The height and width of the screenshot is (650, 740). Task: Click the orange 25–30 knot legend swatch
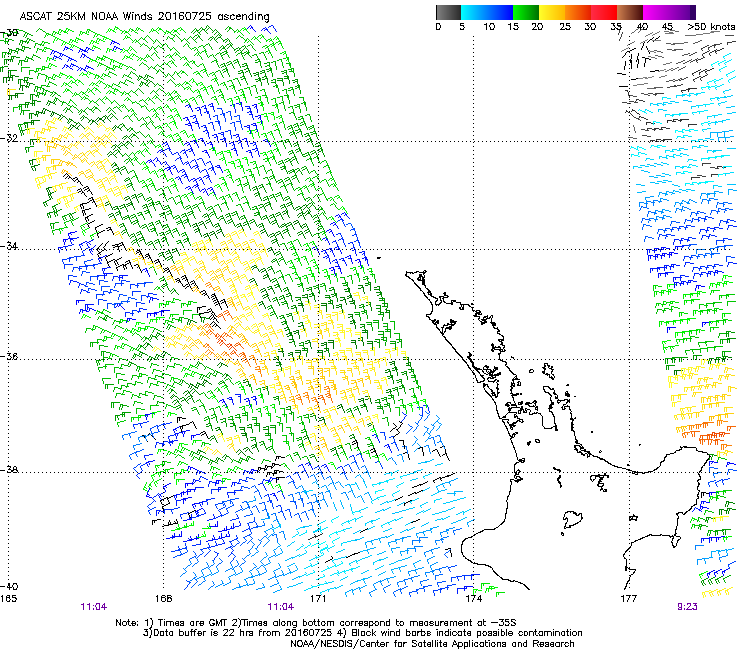click(x=578, y=12)
